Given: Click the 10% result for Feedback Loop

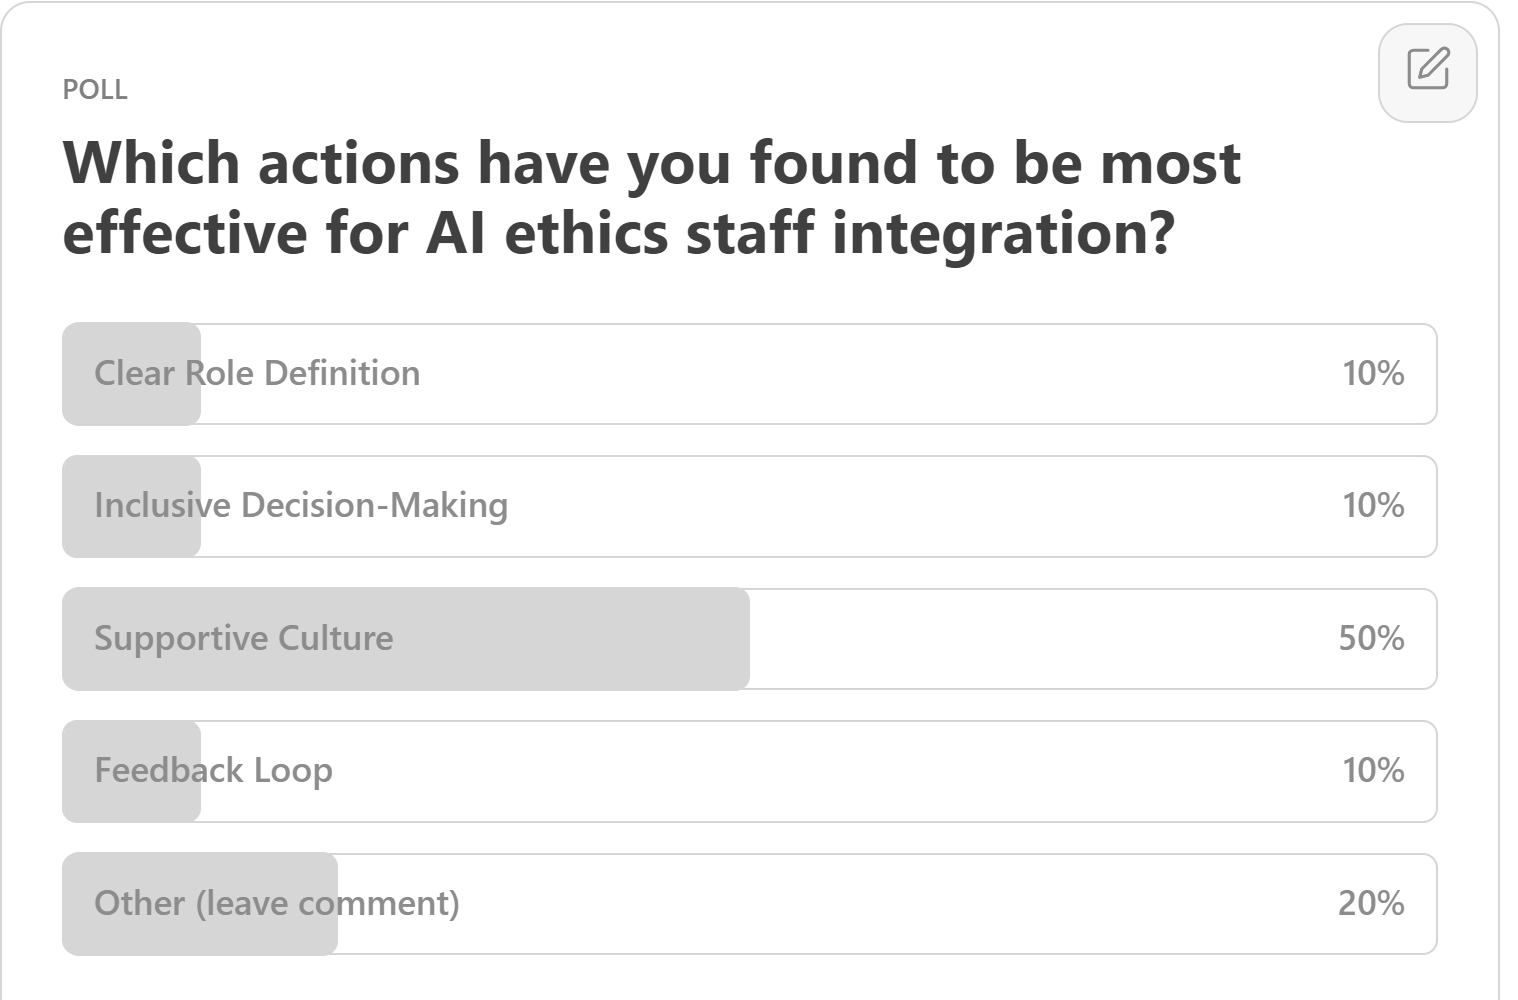Looking at the screenshot, I should pyautogui.click(x=1373, y=770).
